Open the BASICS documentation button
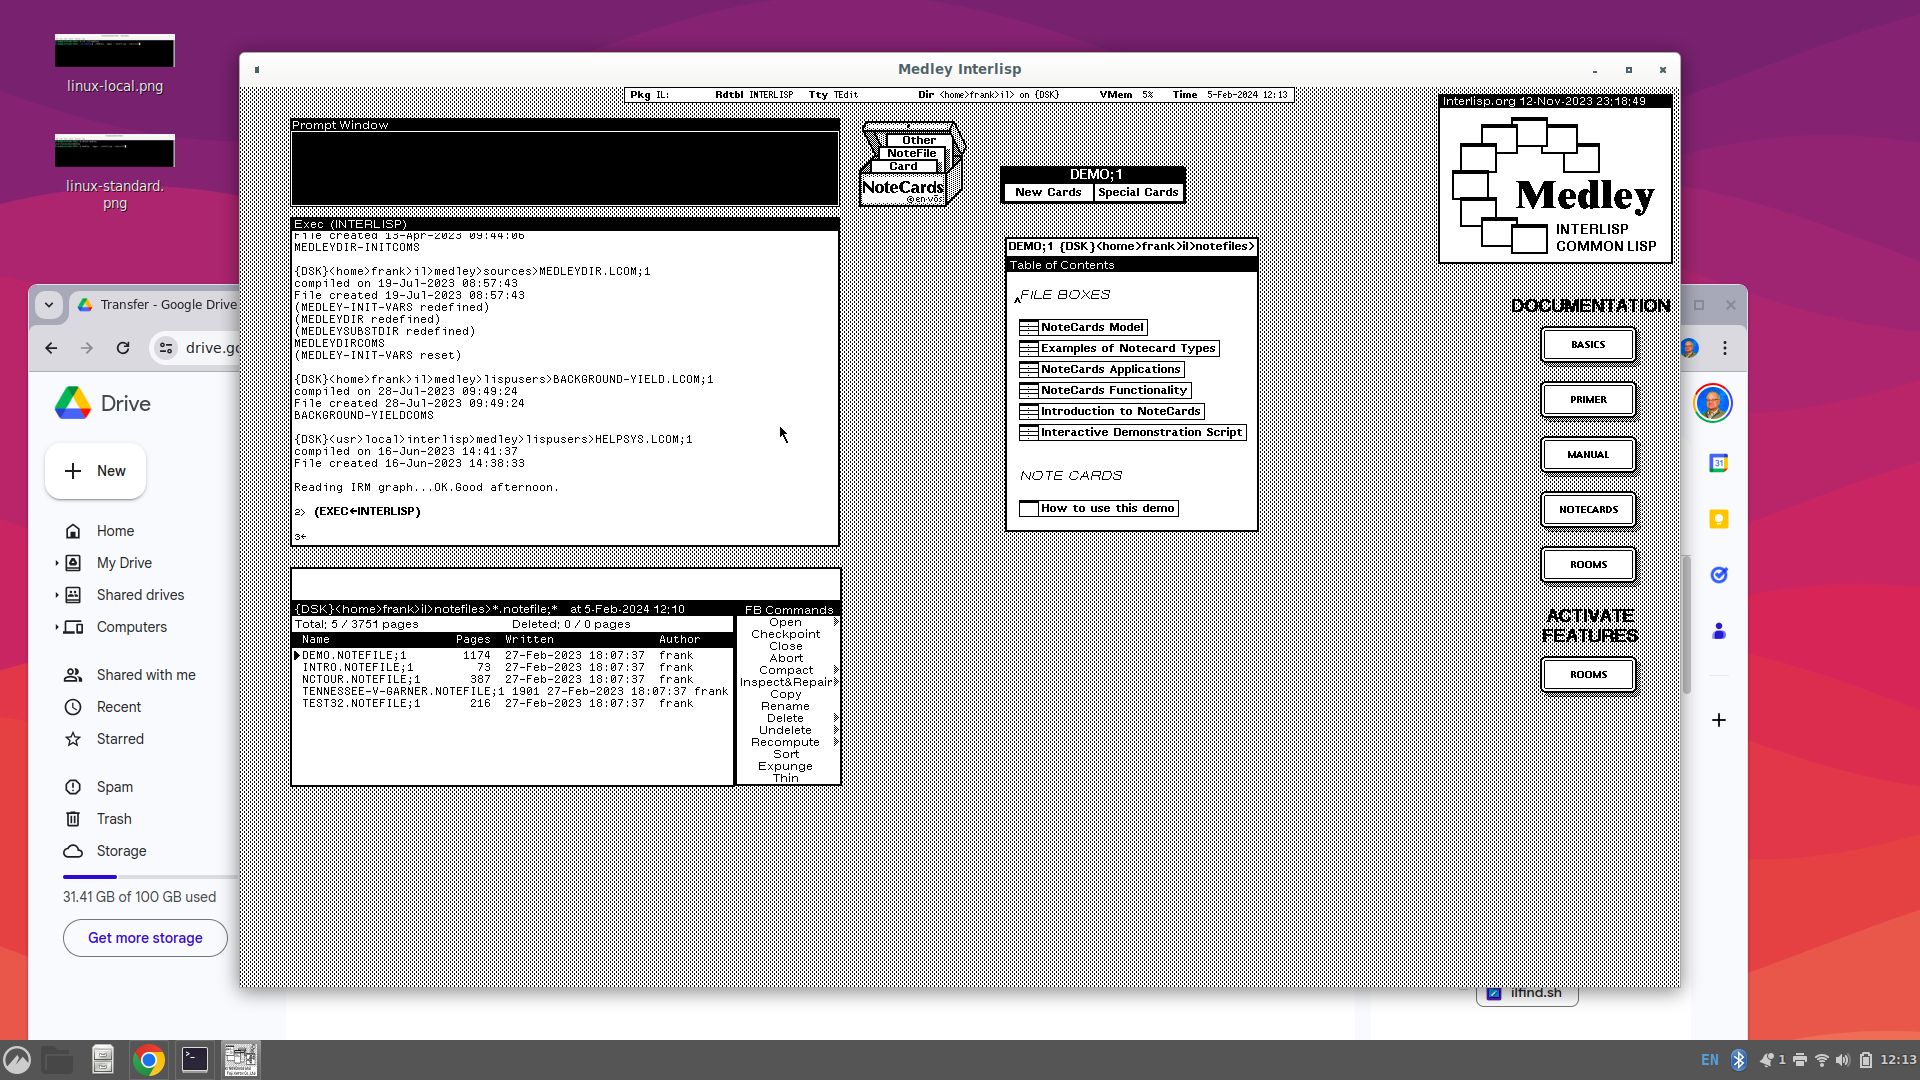 (x=1588, y=345)
